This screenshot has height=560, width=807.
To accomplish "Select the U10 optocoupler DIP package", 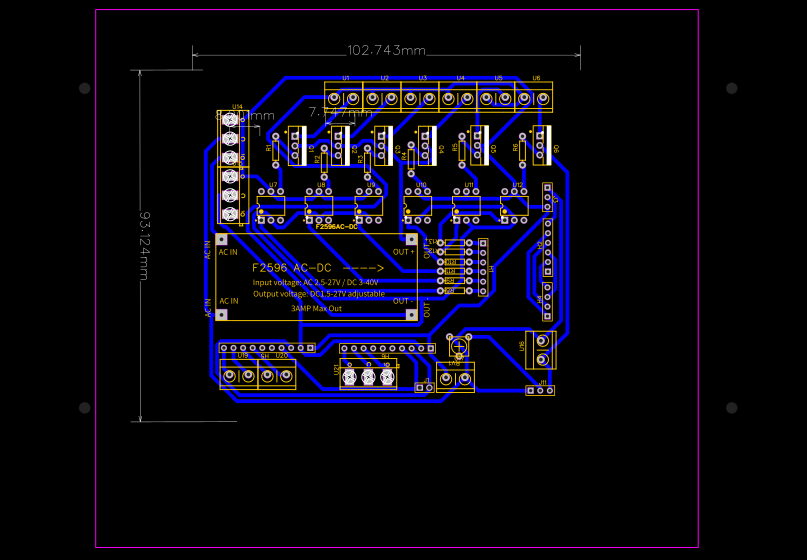I will tap(418, 206).
